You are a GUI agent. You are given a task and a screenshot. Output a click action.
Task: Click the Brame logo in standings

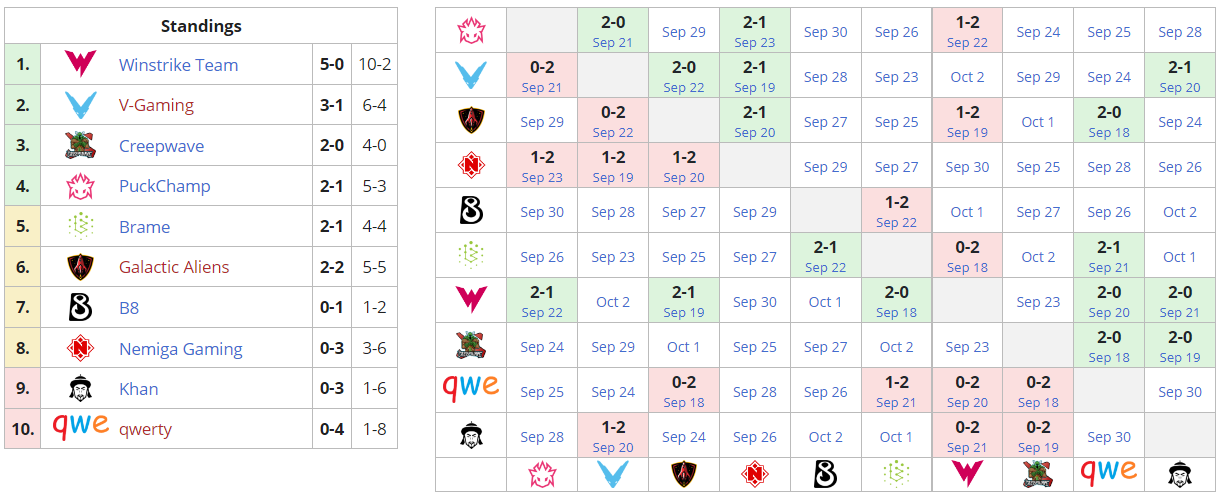click(x=80, y=227)
